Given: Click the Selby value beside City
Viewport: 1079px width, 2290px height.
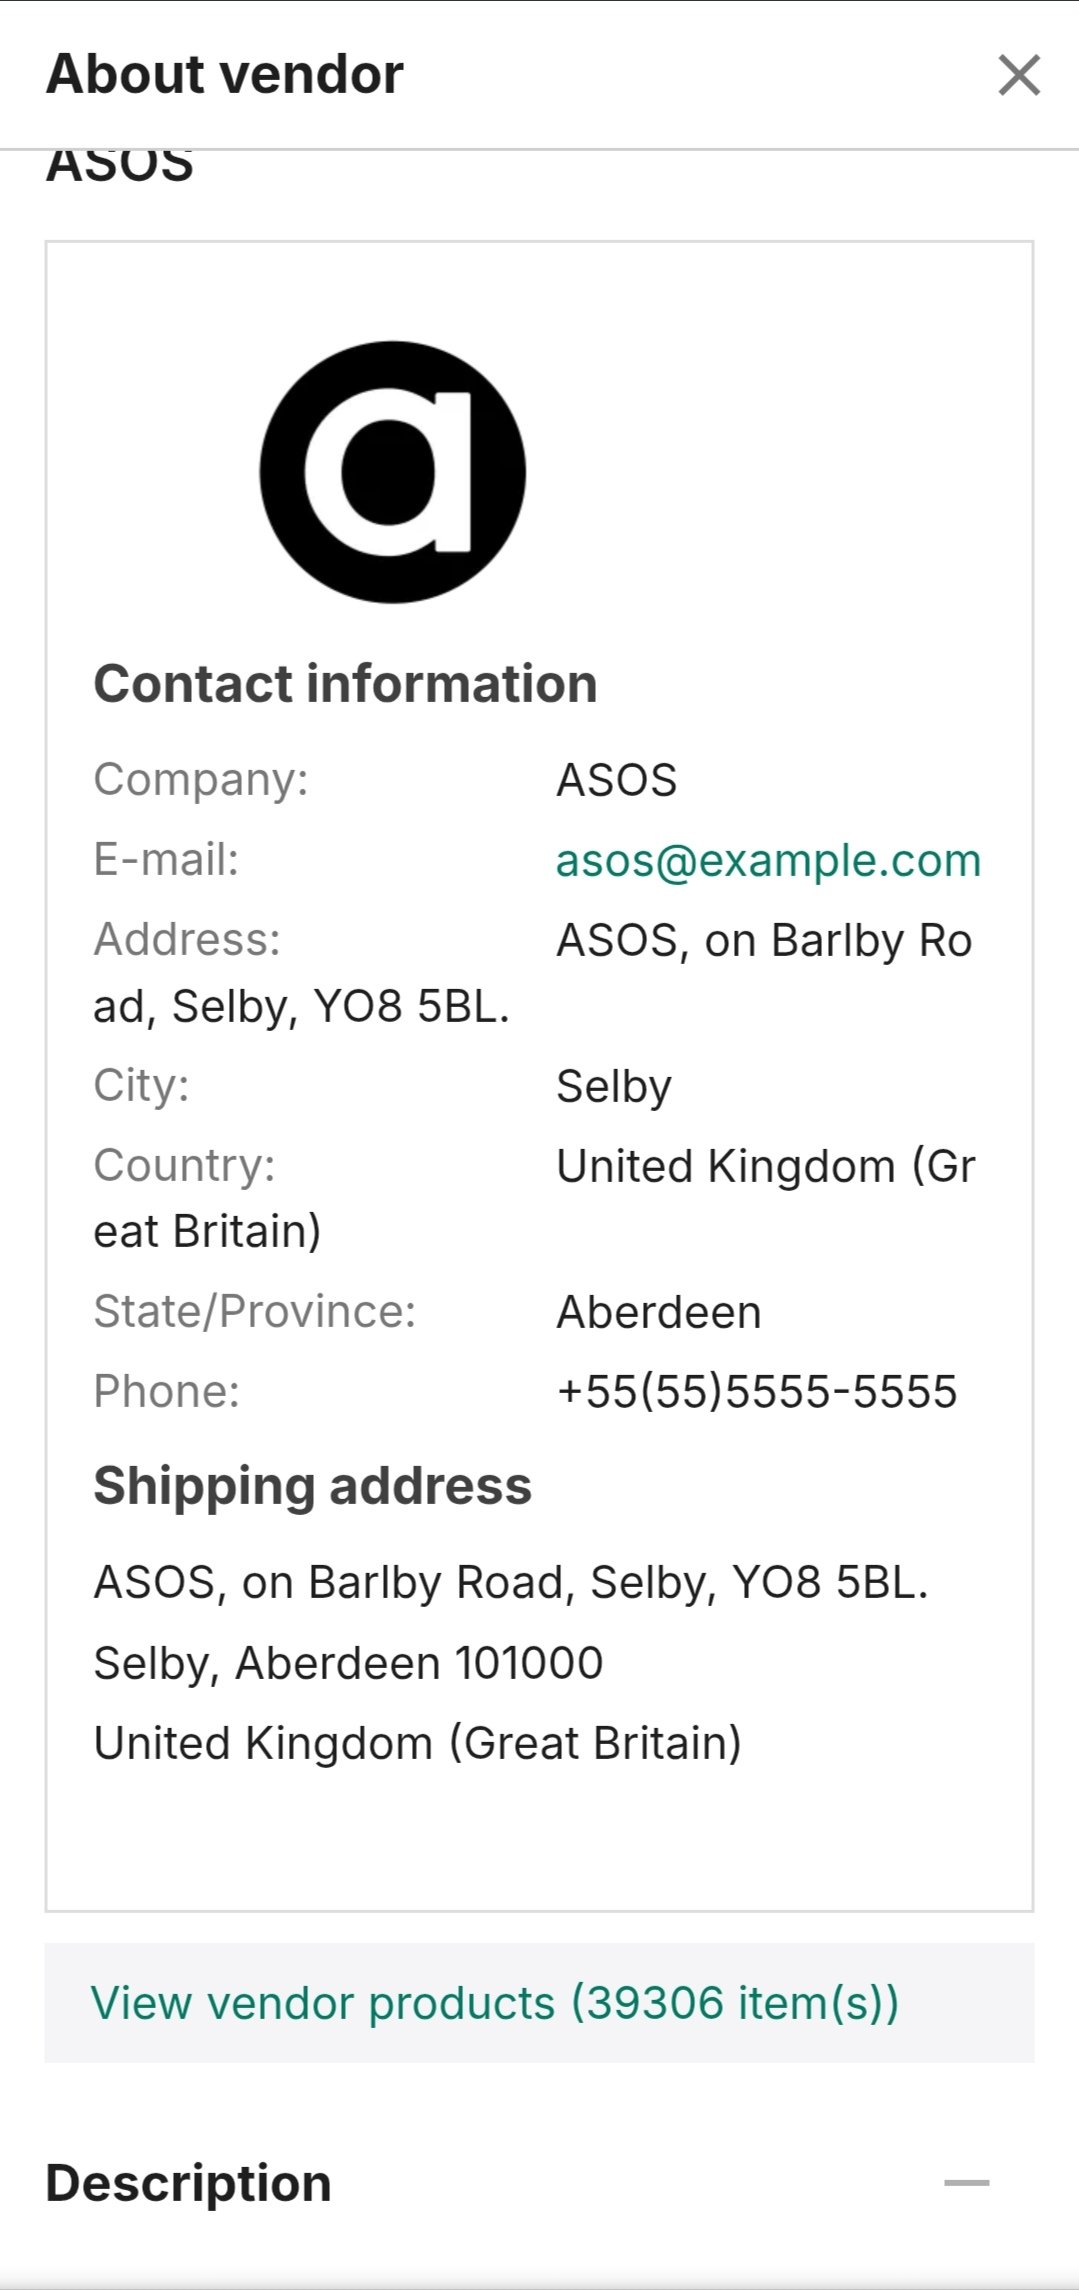Looking at the screenshot, I should pos(613,1086).
